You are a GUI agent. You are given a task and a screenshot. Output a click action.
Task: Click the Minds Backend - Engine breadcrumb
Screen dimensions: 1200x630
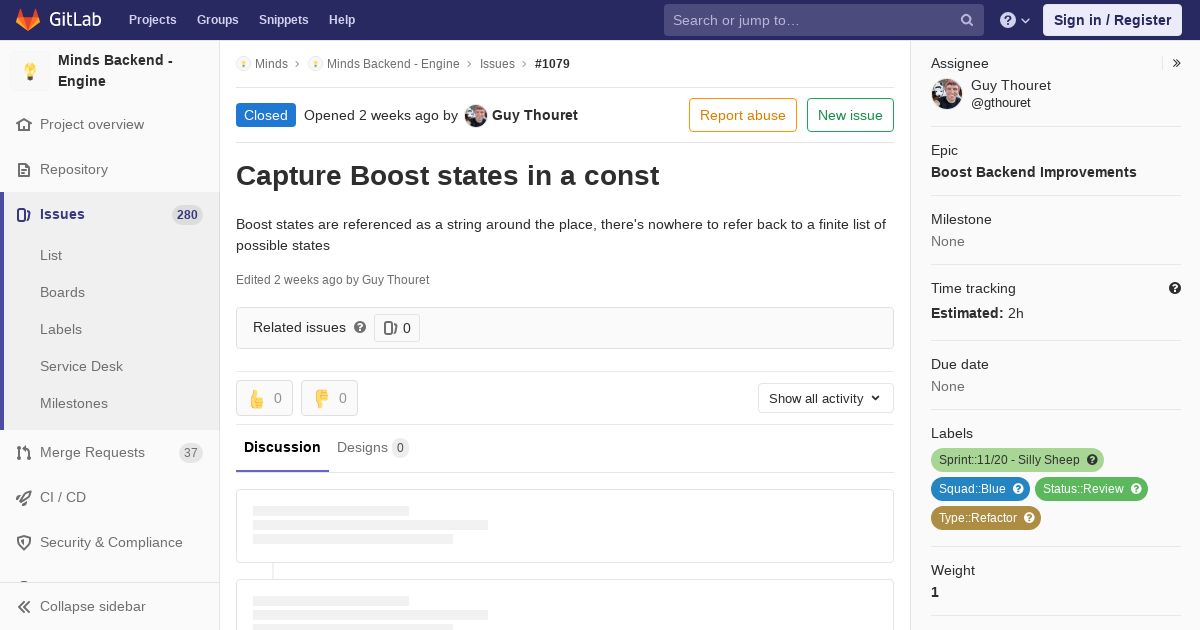(393, 64)
